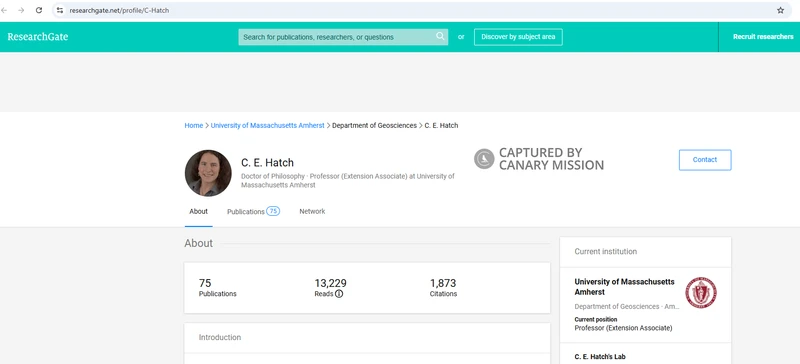
Task: Open the Reads info icon
Action: click(339, 294)
